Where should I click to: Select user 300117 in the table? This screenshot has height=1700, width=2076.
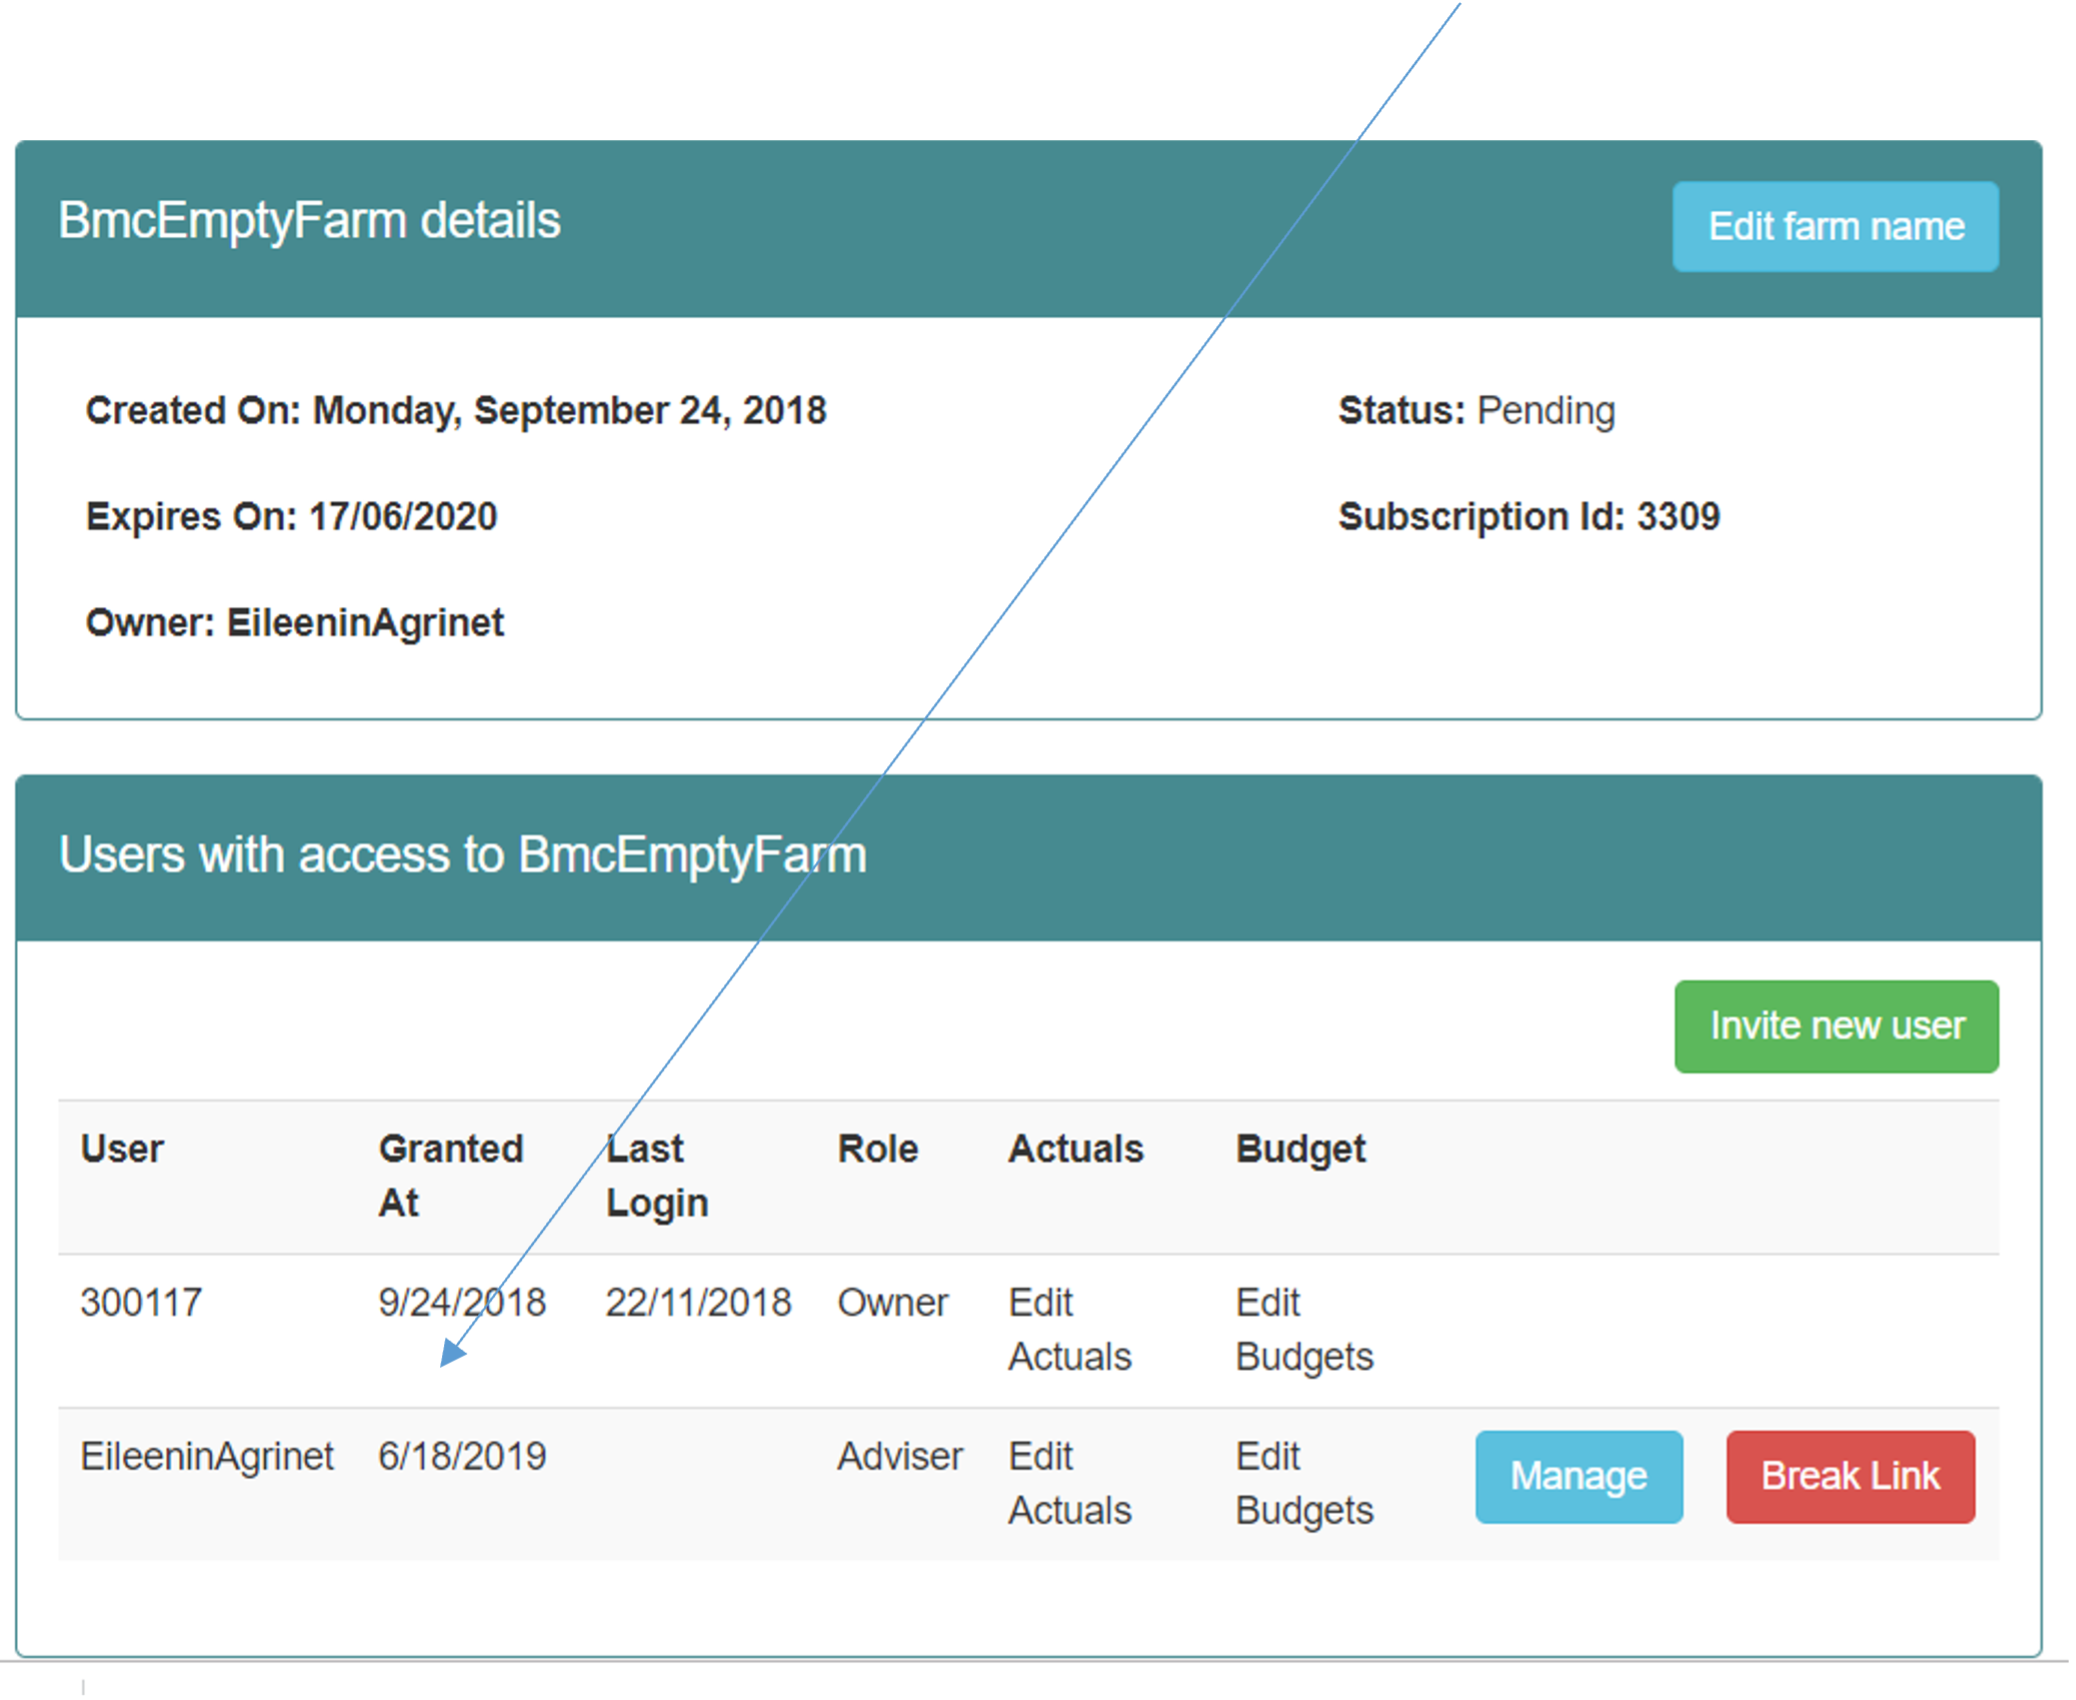[x=141, y=1302]
